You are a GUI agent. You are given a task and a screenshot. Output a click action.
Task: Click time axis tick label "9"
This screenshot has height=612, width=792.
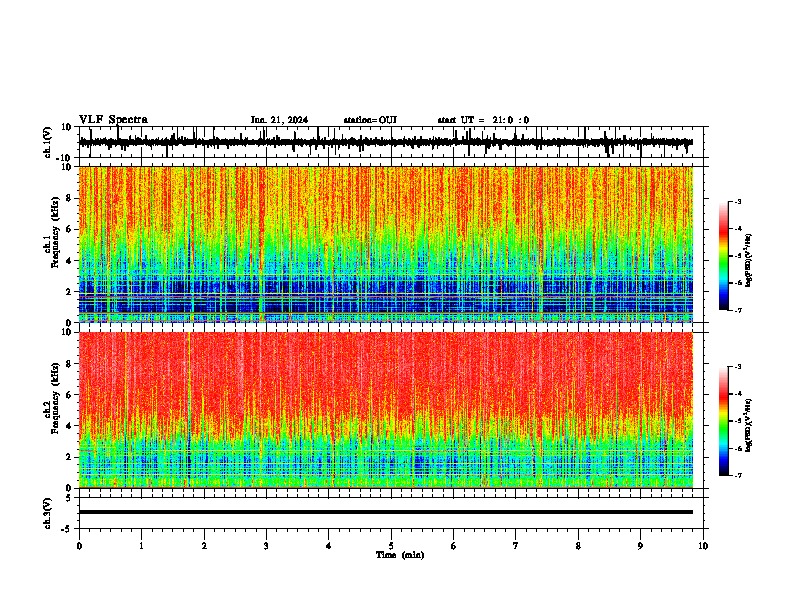coord(640,546)
